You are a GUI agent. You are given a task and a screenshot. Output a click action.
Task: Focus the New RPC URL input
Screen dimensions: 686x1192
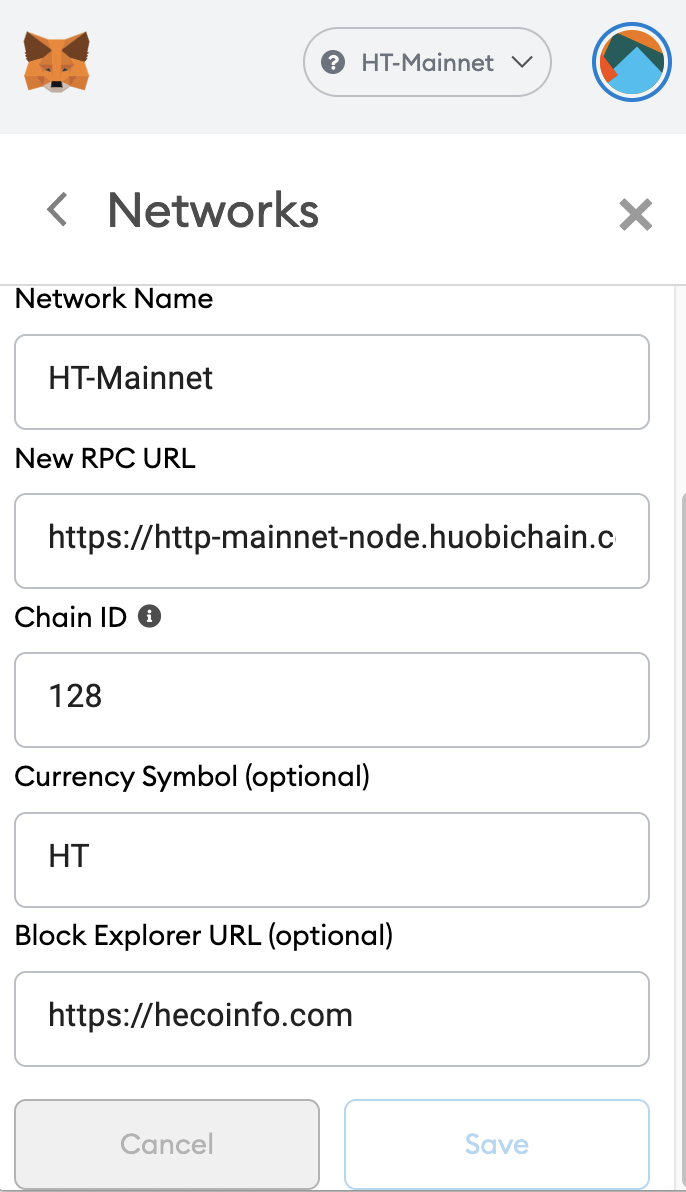[x=332, y=541]
